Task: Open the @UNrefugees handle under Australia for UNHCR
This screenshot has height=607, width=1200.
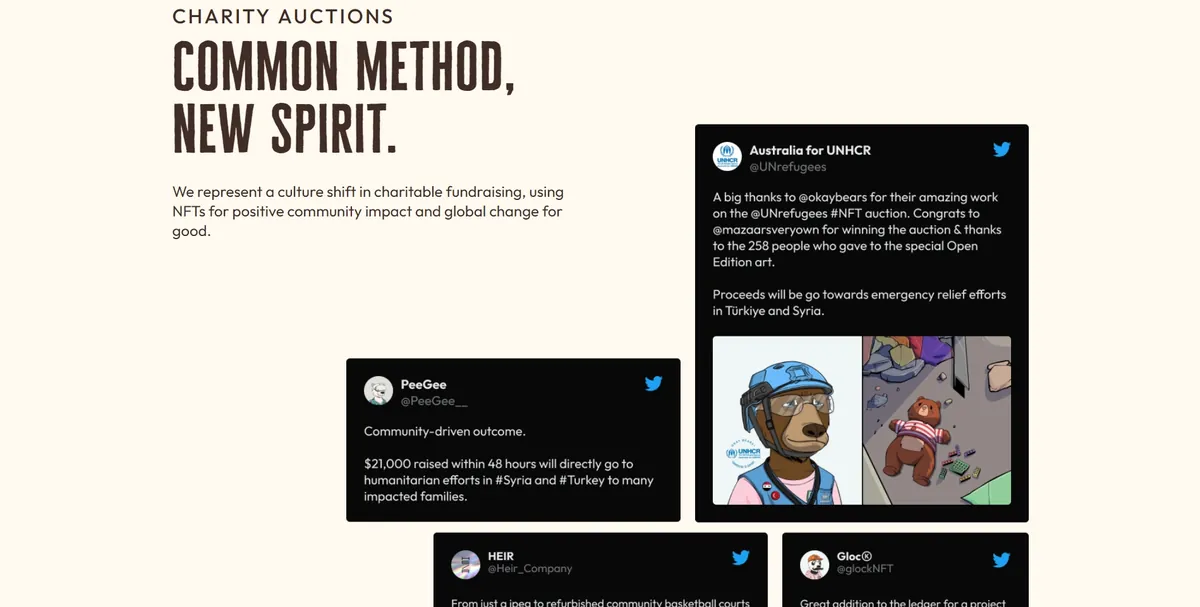Action: (788, 167)
